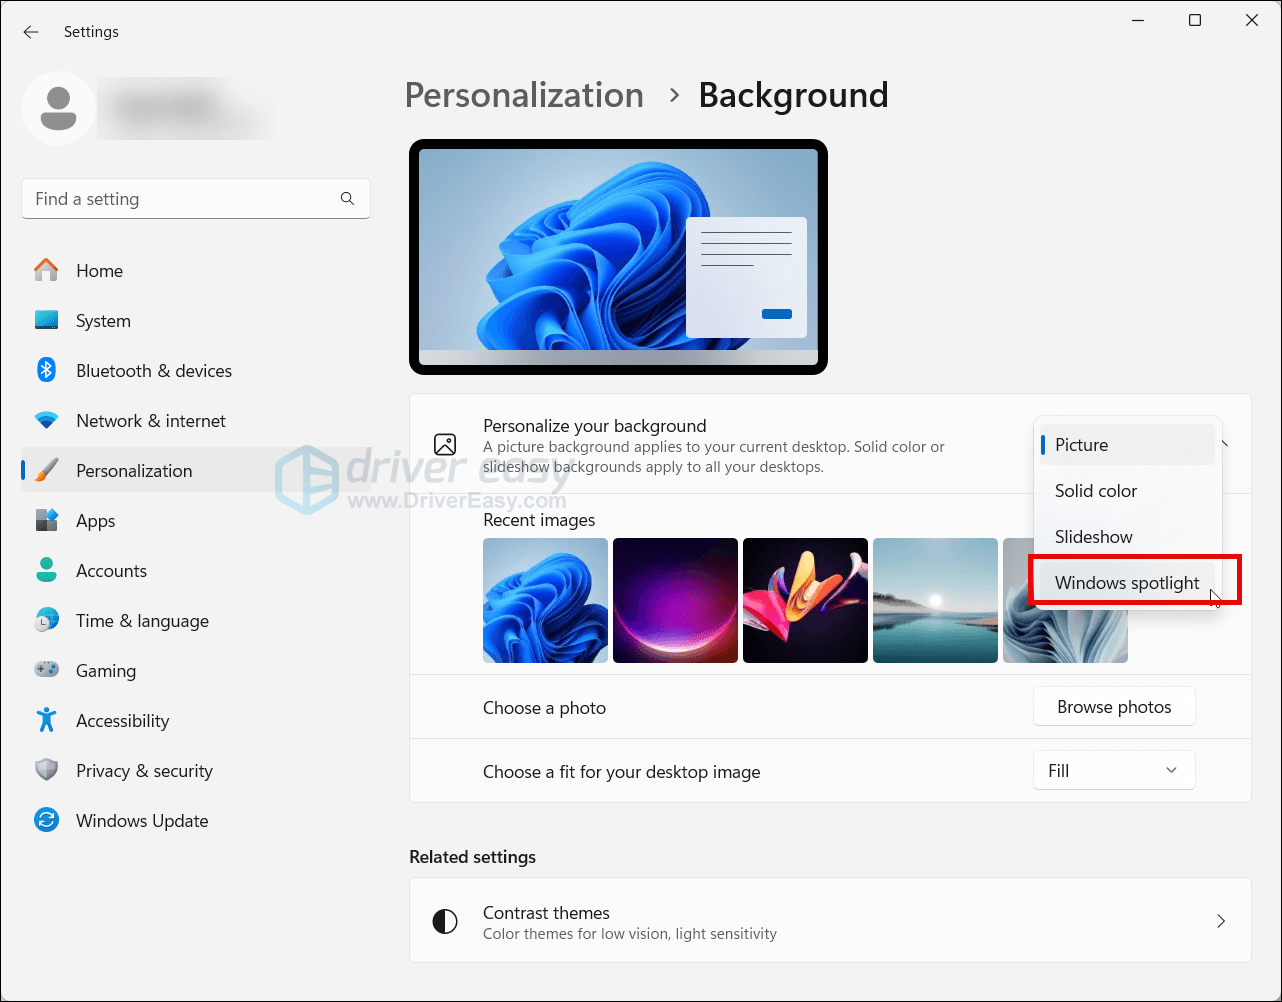This screenshot has width=1282, height=1002.
Task: Open the Windows Update icon
Action: point(46,820)
